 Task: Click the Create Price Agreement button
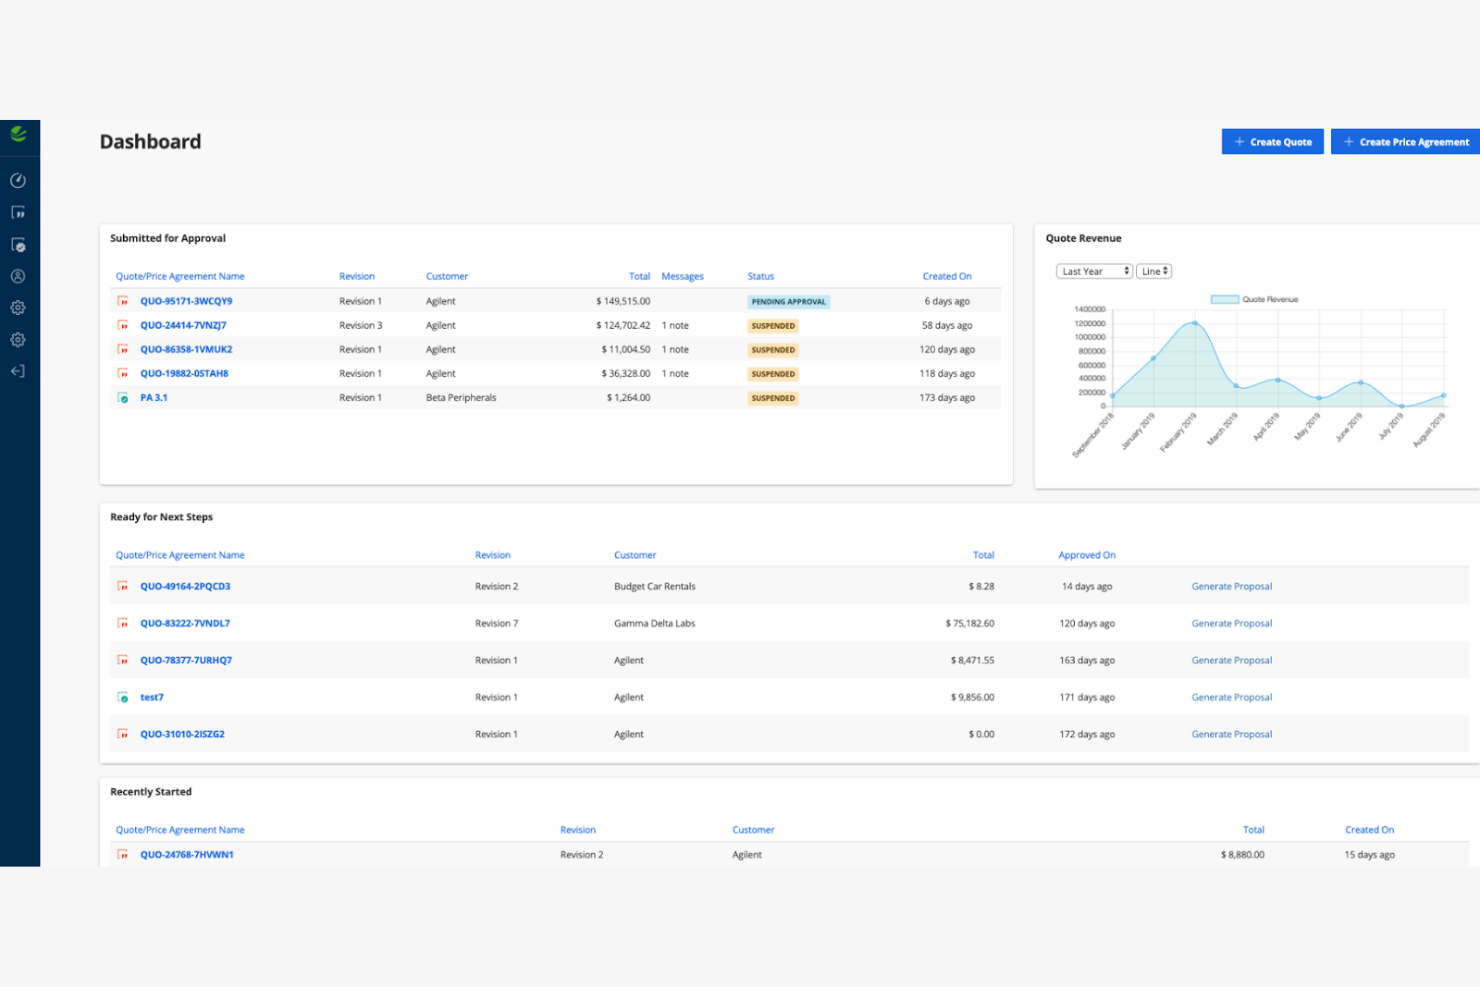pos(1404,141)
